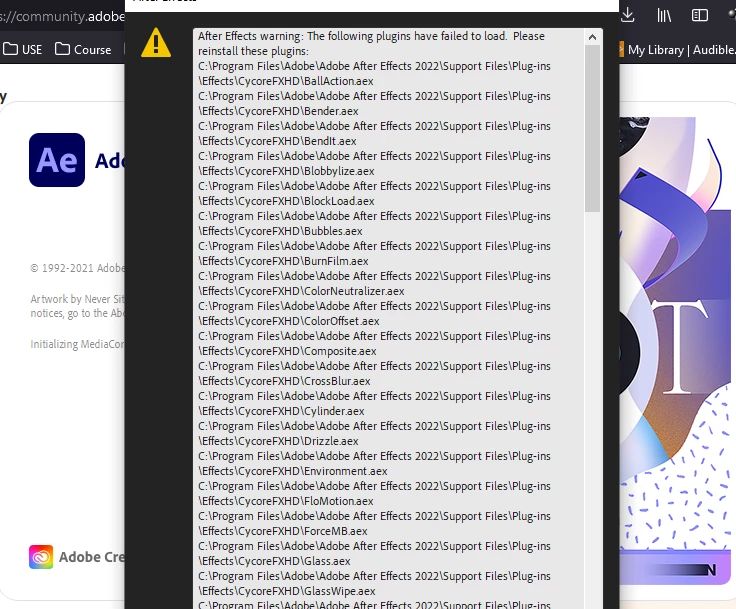Click the warning list scrollbar thumb
Image resolution: width=736 pixels, height=609 pixels.
(592, 128)
